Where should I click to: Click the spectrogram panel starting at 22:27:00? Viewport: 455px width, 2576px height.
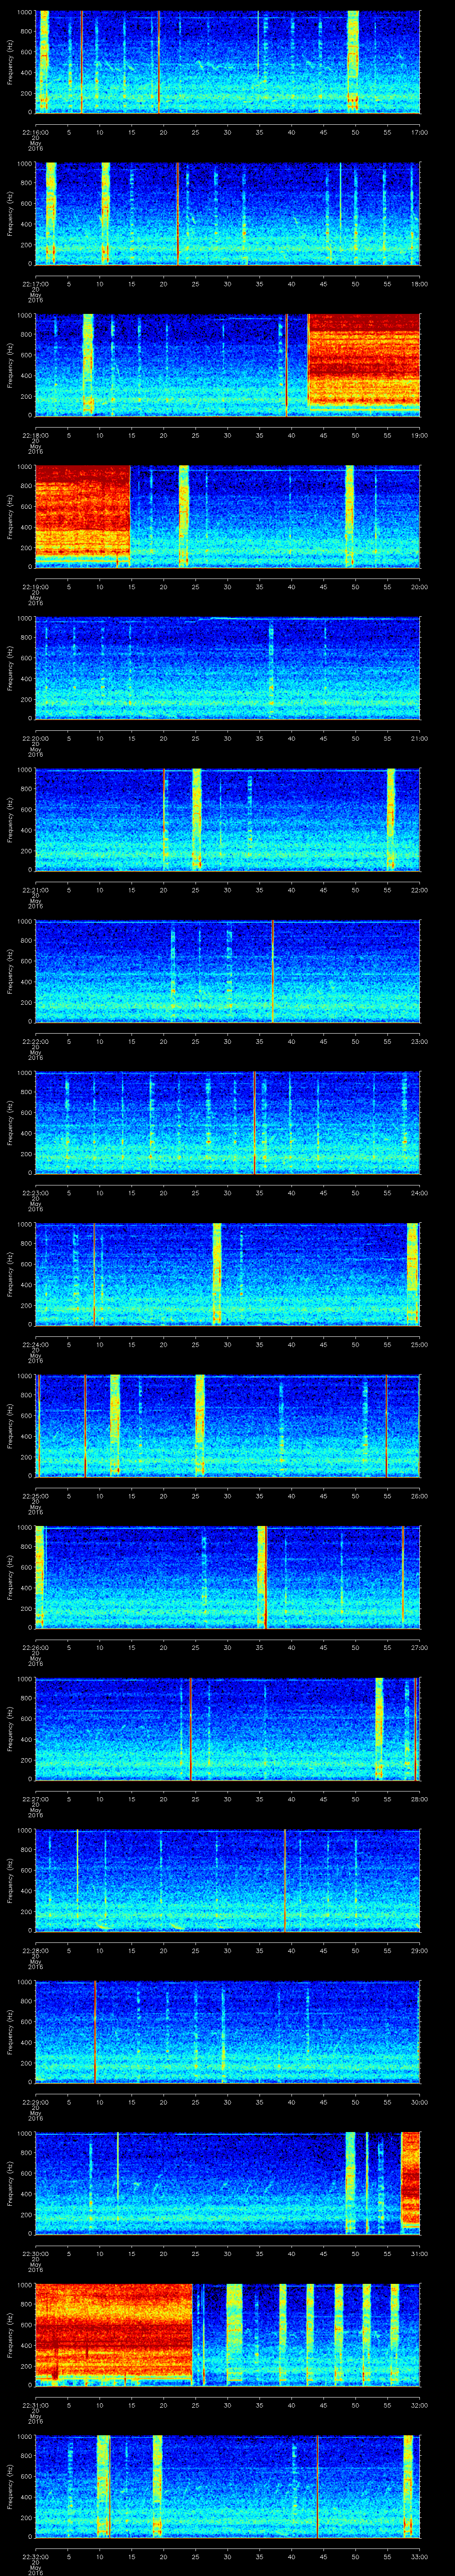click(228, 1729)
